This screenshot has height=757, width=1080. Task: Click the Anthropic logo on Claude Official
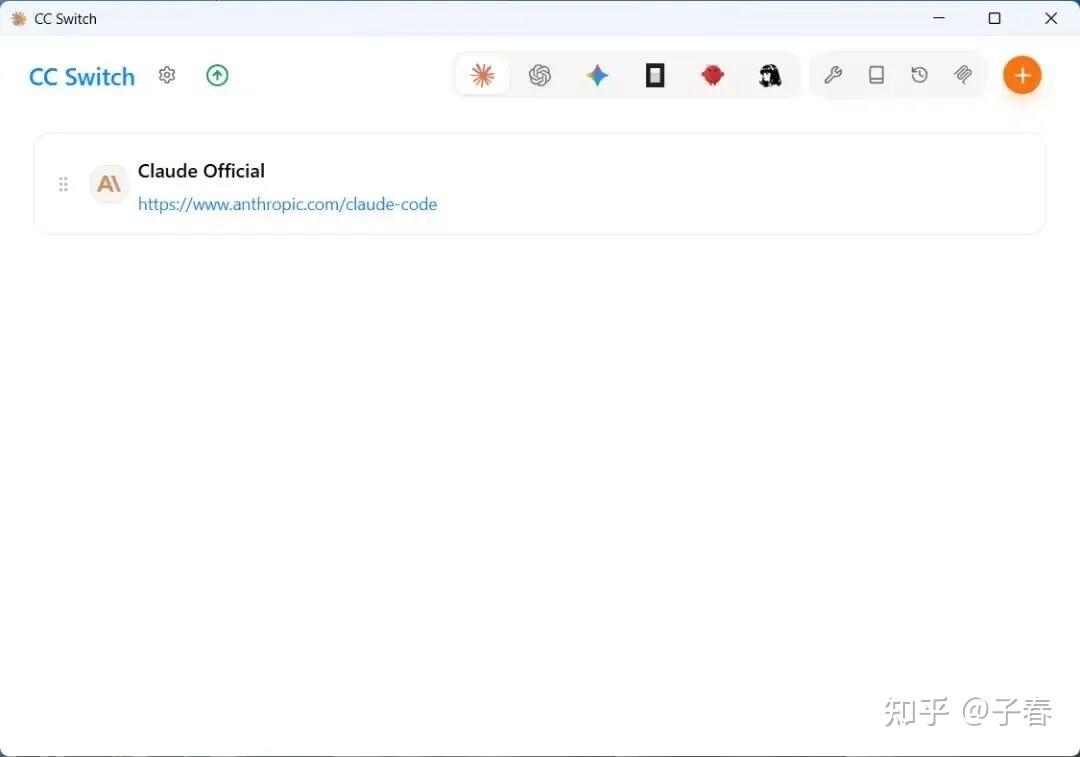(x=109, y=184)
